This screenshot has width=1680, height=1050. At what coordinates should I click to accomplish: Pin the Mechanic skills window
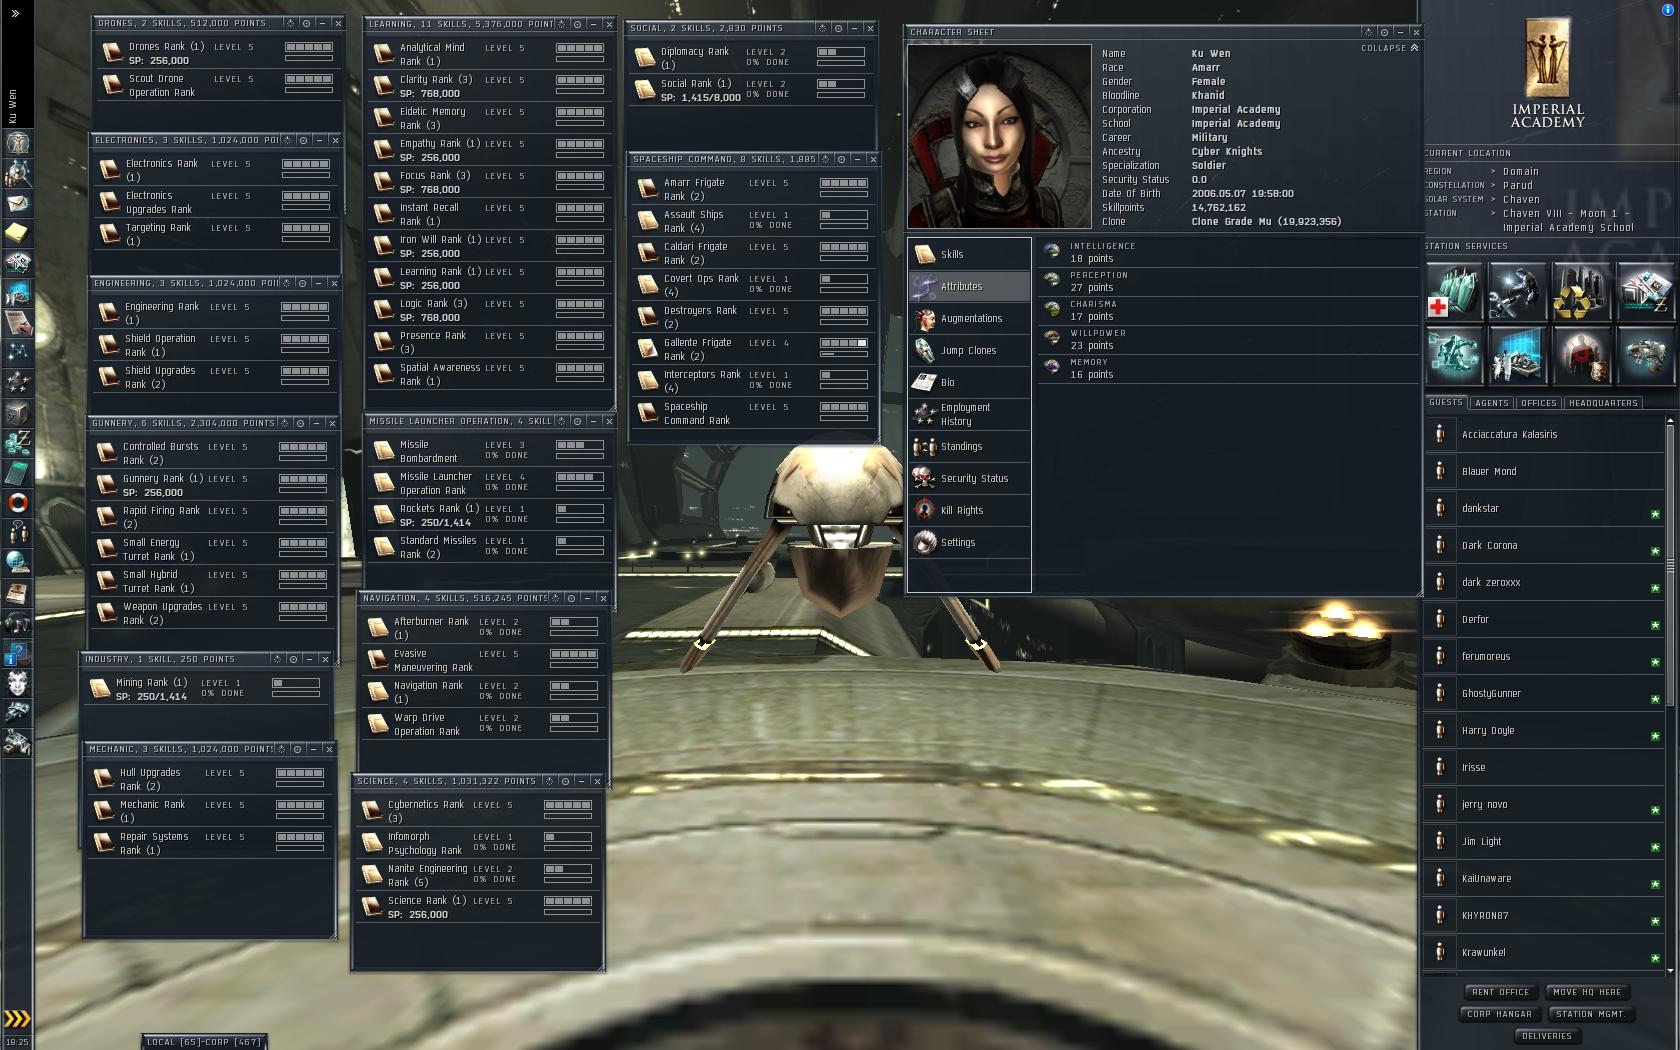pyautogui.click(x=297, y=749)
